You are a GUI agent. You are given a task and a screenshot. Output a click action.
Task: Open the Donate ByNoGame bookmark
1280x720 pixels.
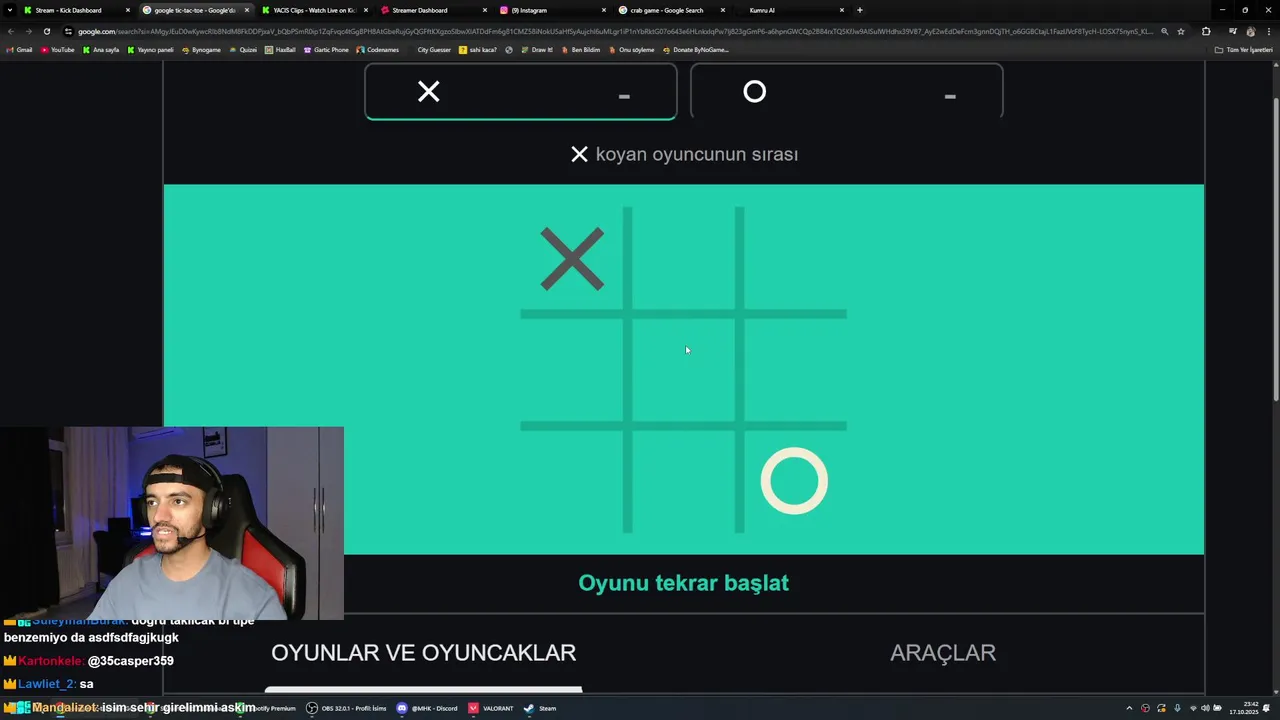[x=695, y=49]
